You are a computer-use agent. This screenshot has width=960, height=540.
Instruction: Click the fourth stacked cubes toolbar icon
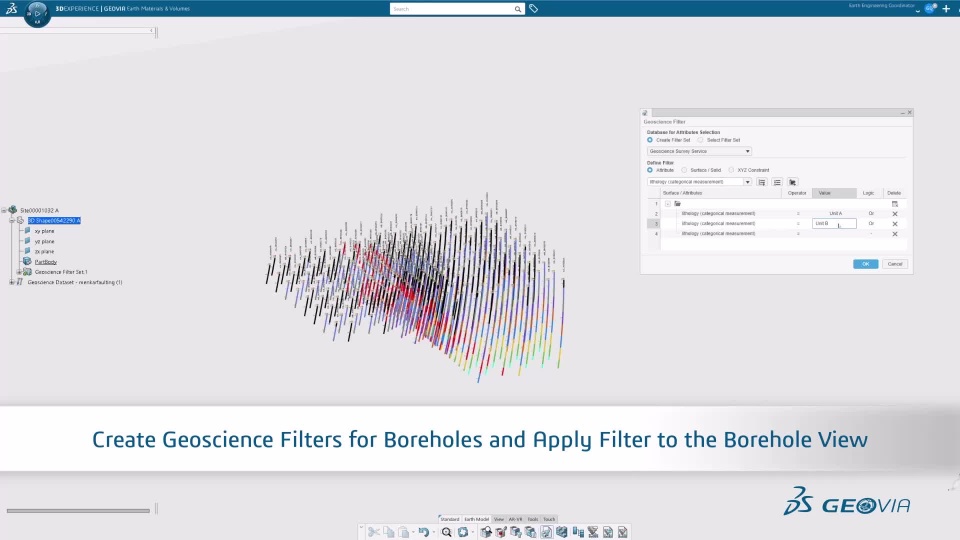coord(531,532)
